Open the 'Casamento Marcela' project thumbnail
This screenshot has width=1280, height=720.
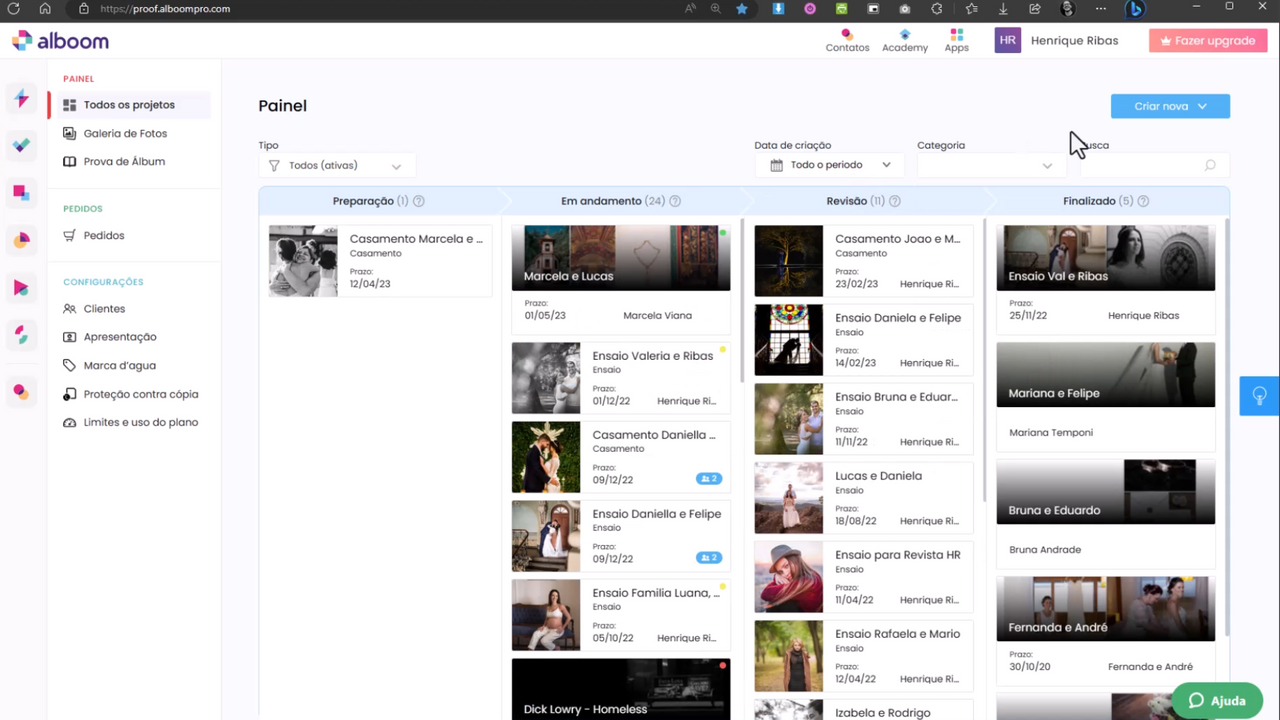(x=303, y=261)
